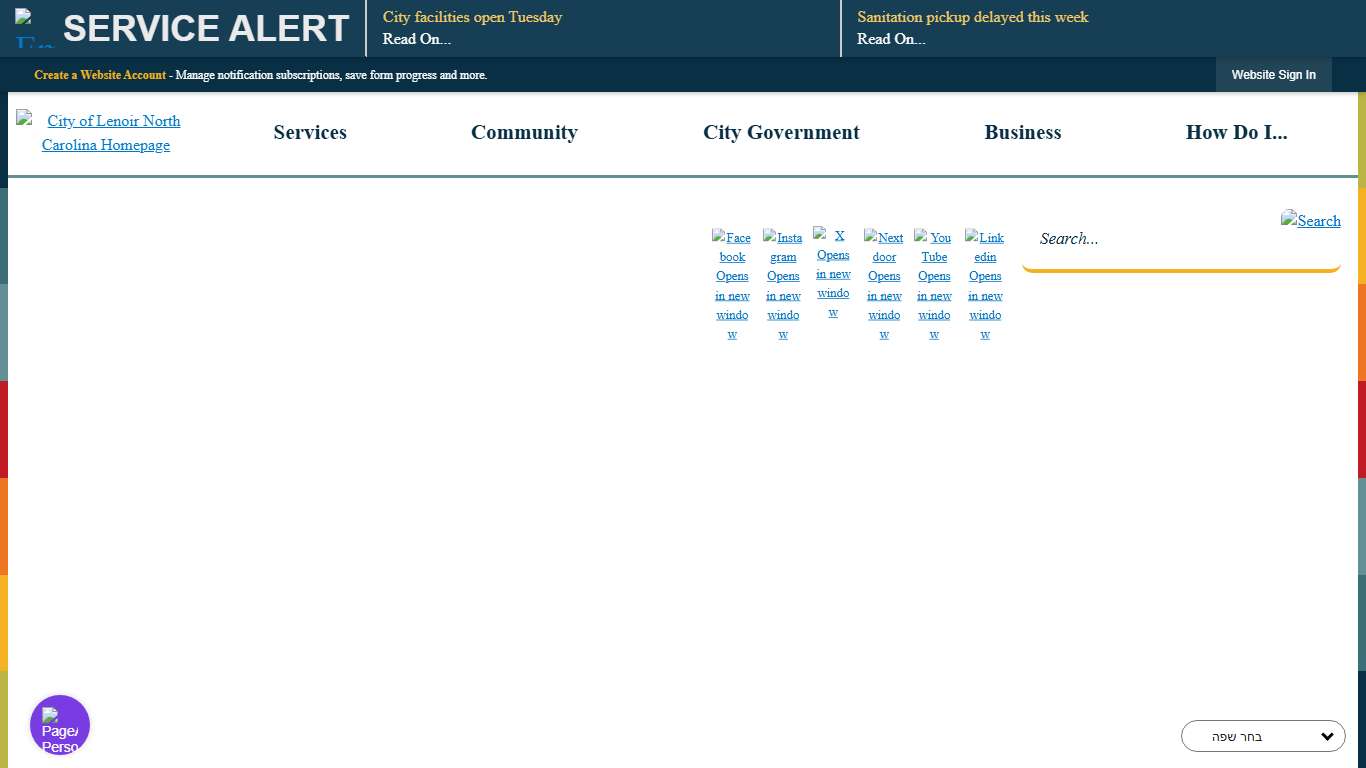
Task: Open the Business menu
Action: coord(1022,133)
